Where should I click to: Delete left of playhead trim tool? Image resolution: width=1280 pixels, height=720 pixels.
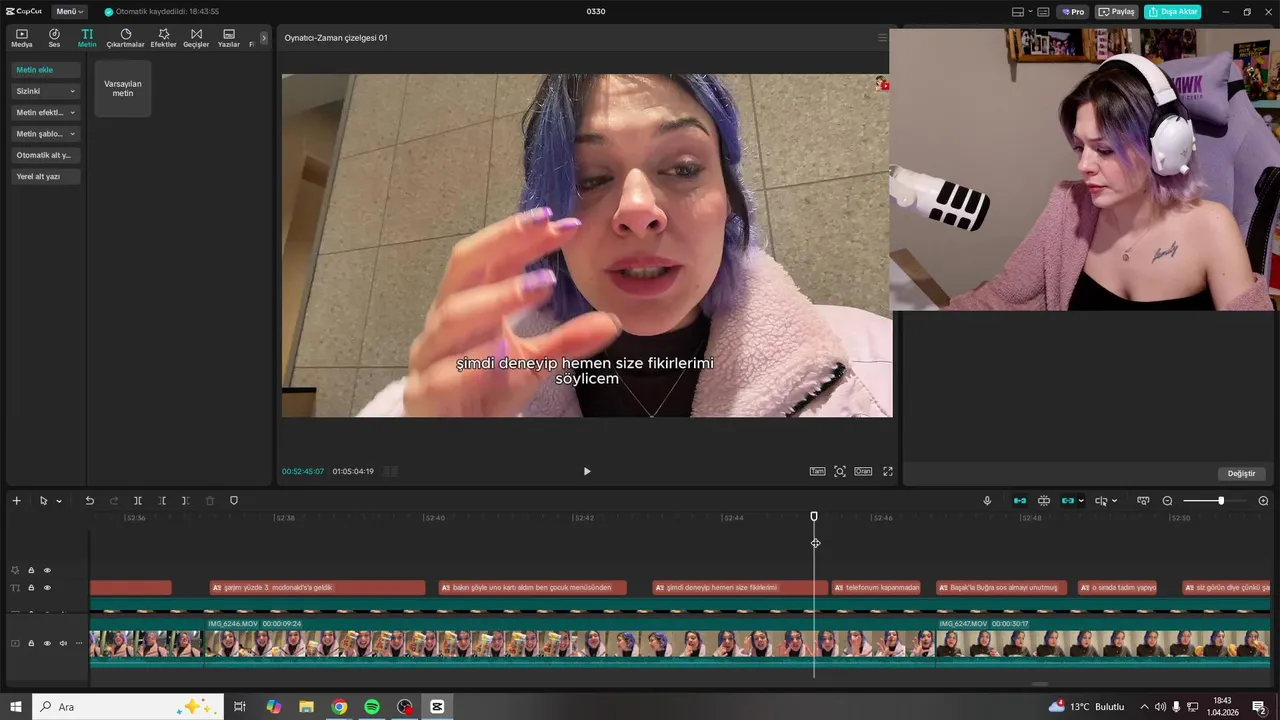[x=162, y=501]
